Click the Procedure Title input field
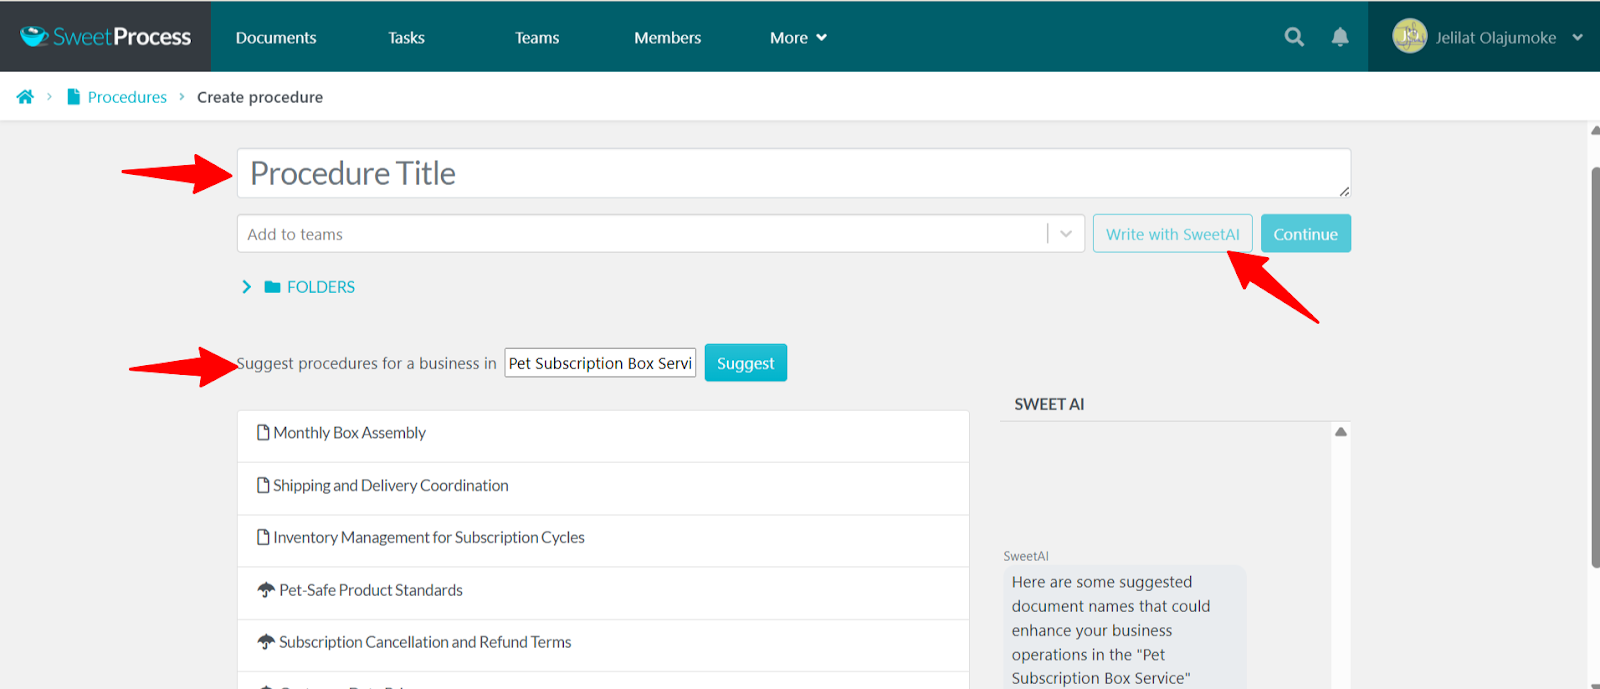Image resolution: width=1600 pixels, height=689 pixels. (x=794, y=174)
